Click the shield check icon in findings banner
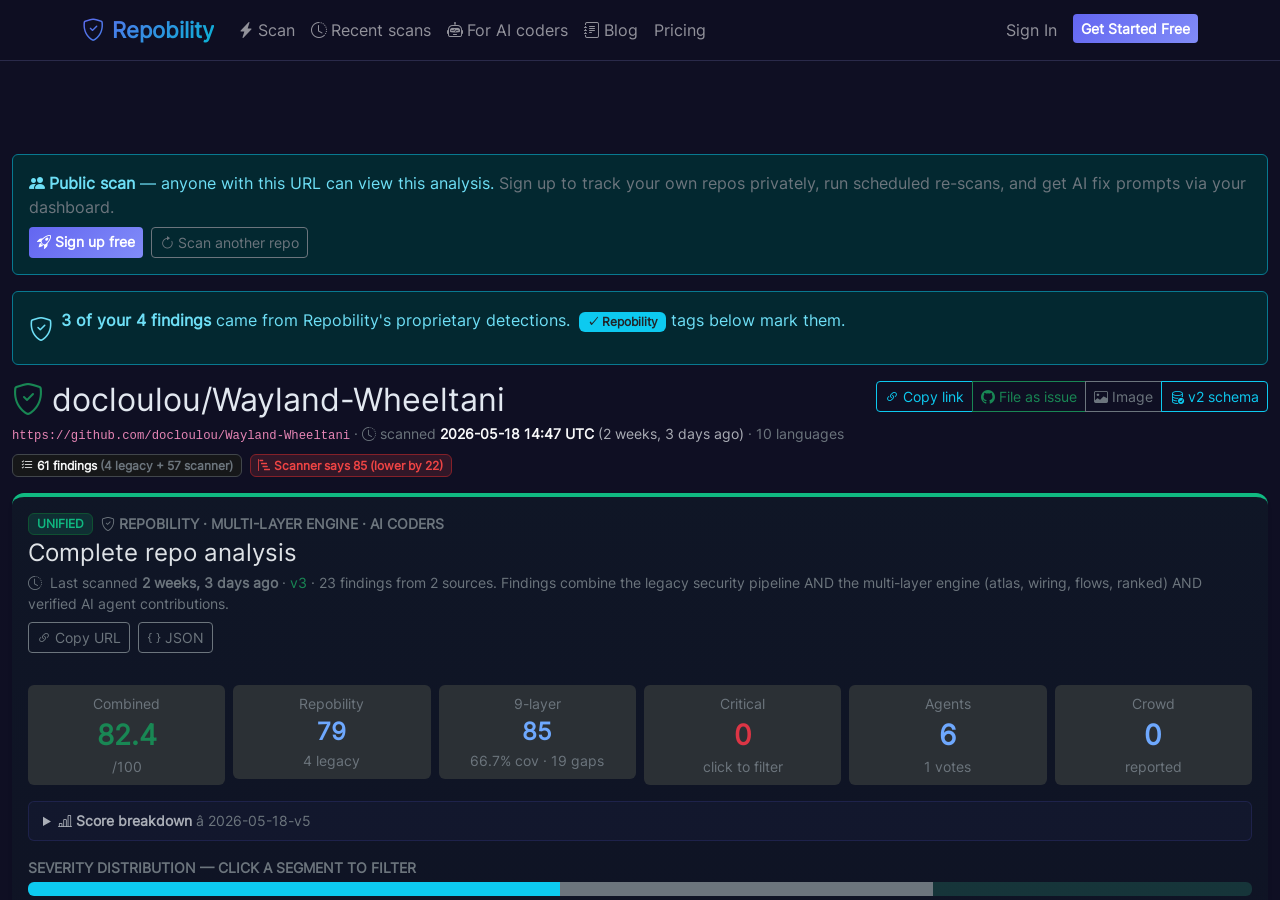Screen dimensions: 1280x900 (41, 328)
